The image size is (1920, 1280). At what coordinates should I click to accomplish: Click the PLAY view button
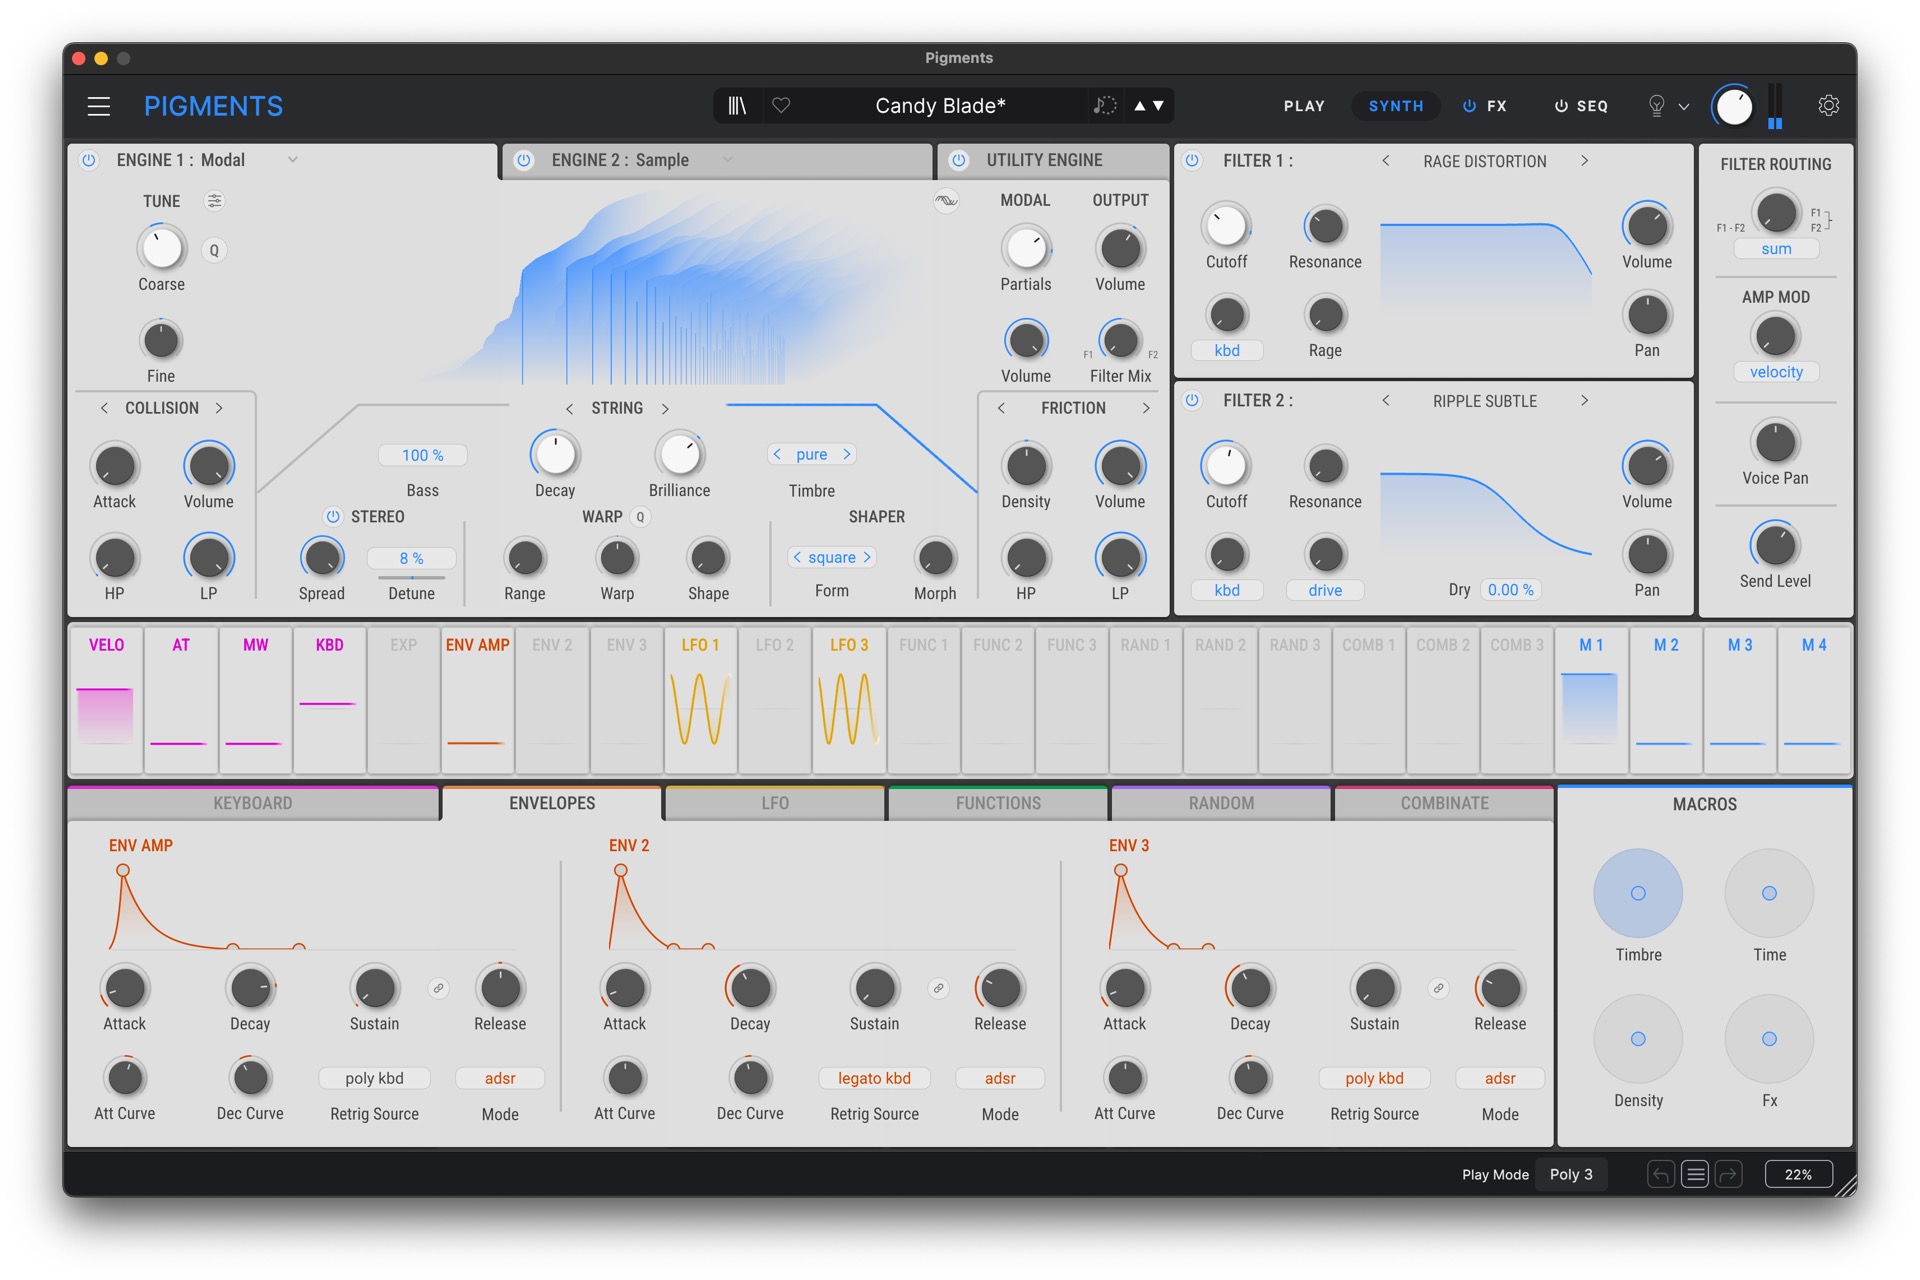[x=1304, y=106]
